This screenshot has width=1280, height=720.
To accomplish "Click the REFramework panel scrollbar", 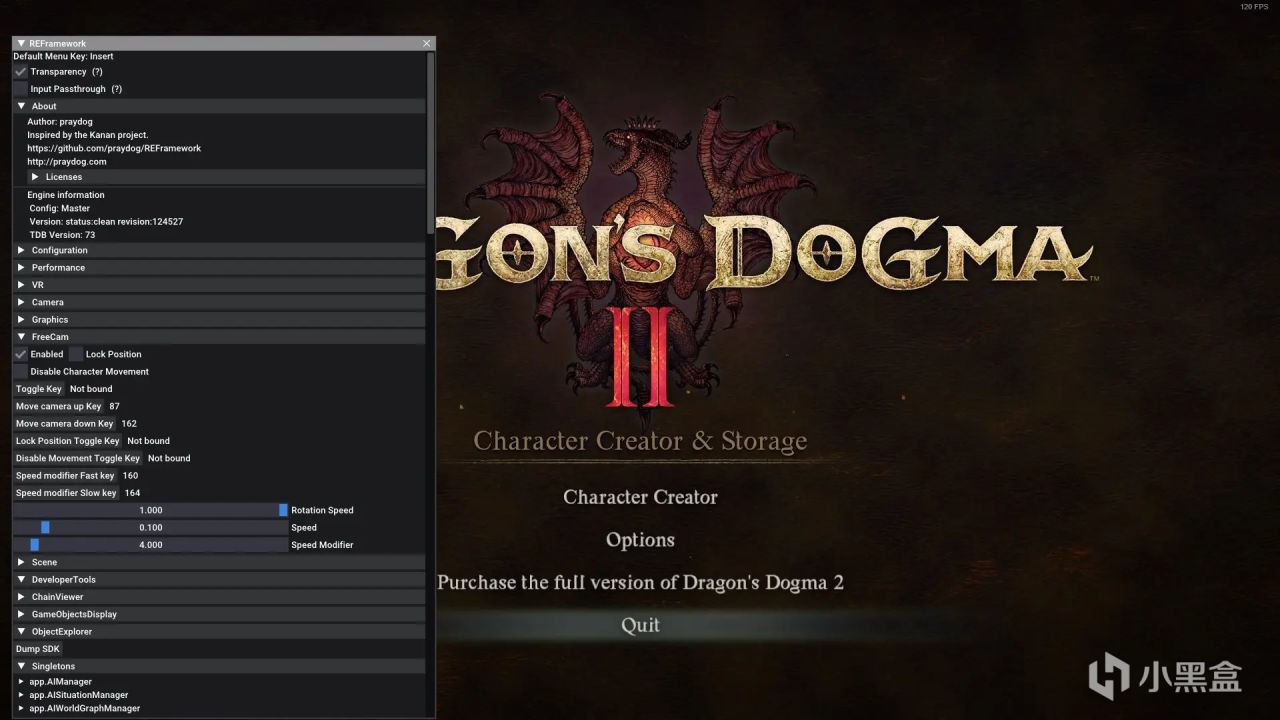I will (431, 143).
